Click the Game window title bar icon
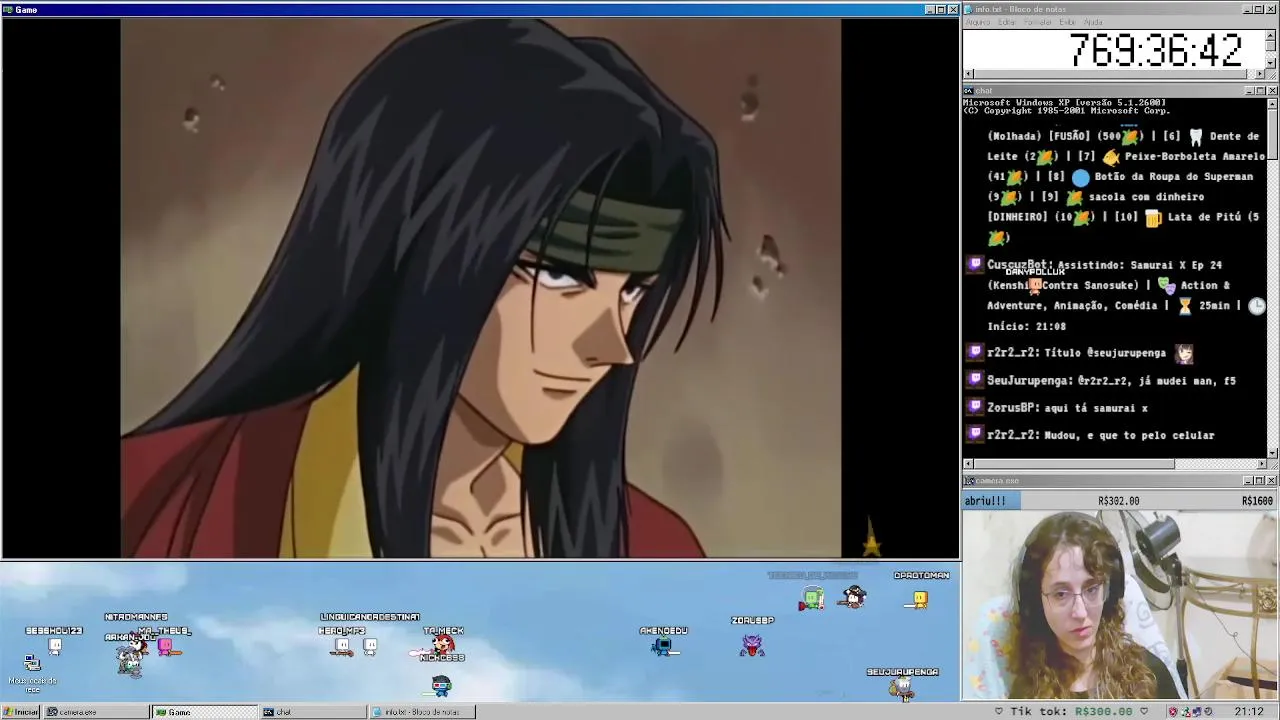 [8, 9]
